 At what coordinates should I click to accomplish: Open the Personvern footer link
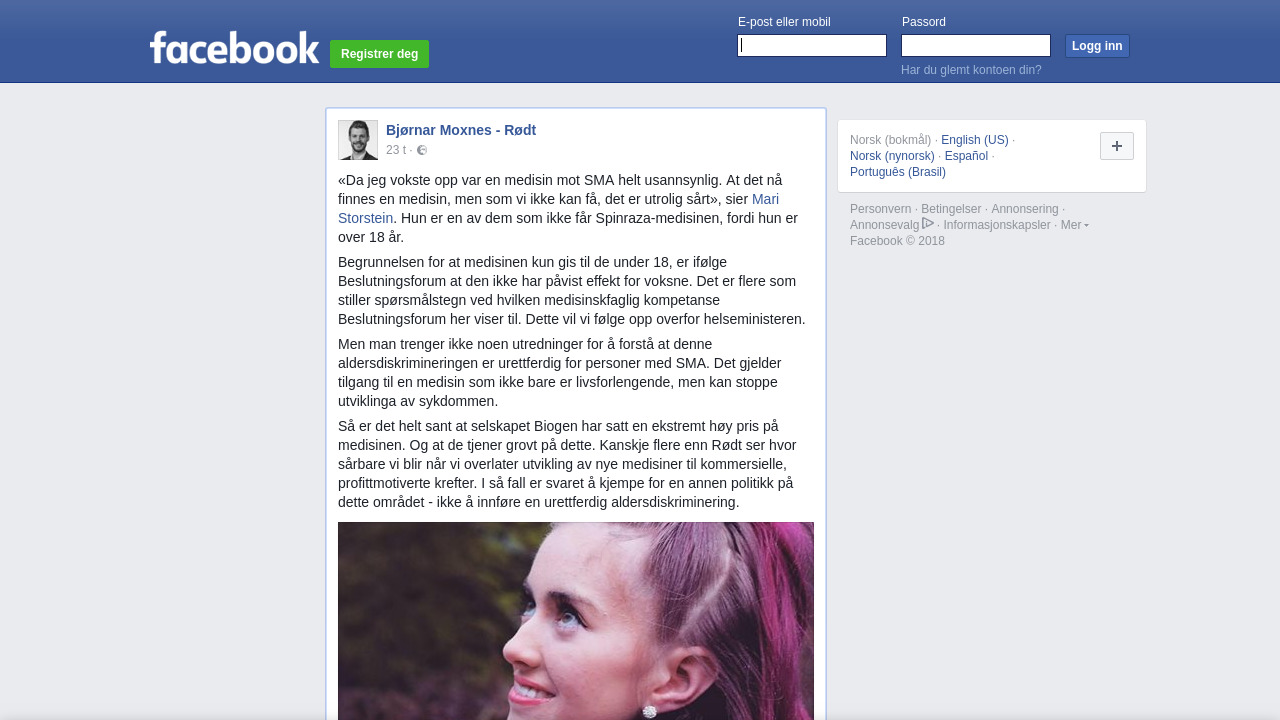[881, 209]
